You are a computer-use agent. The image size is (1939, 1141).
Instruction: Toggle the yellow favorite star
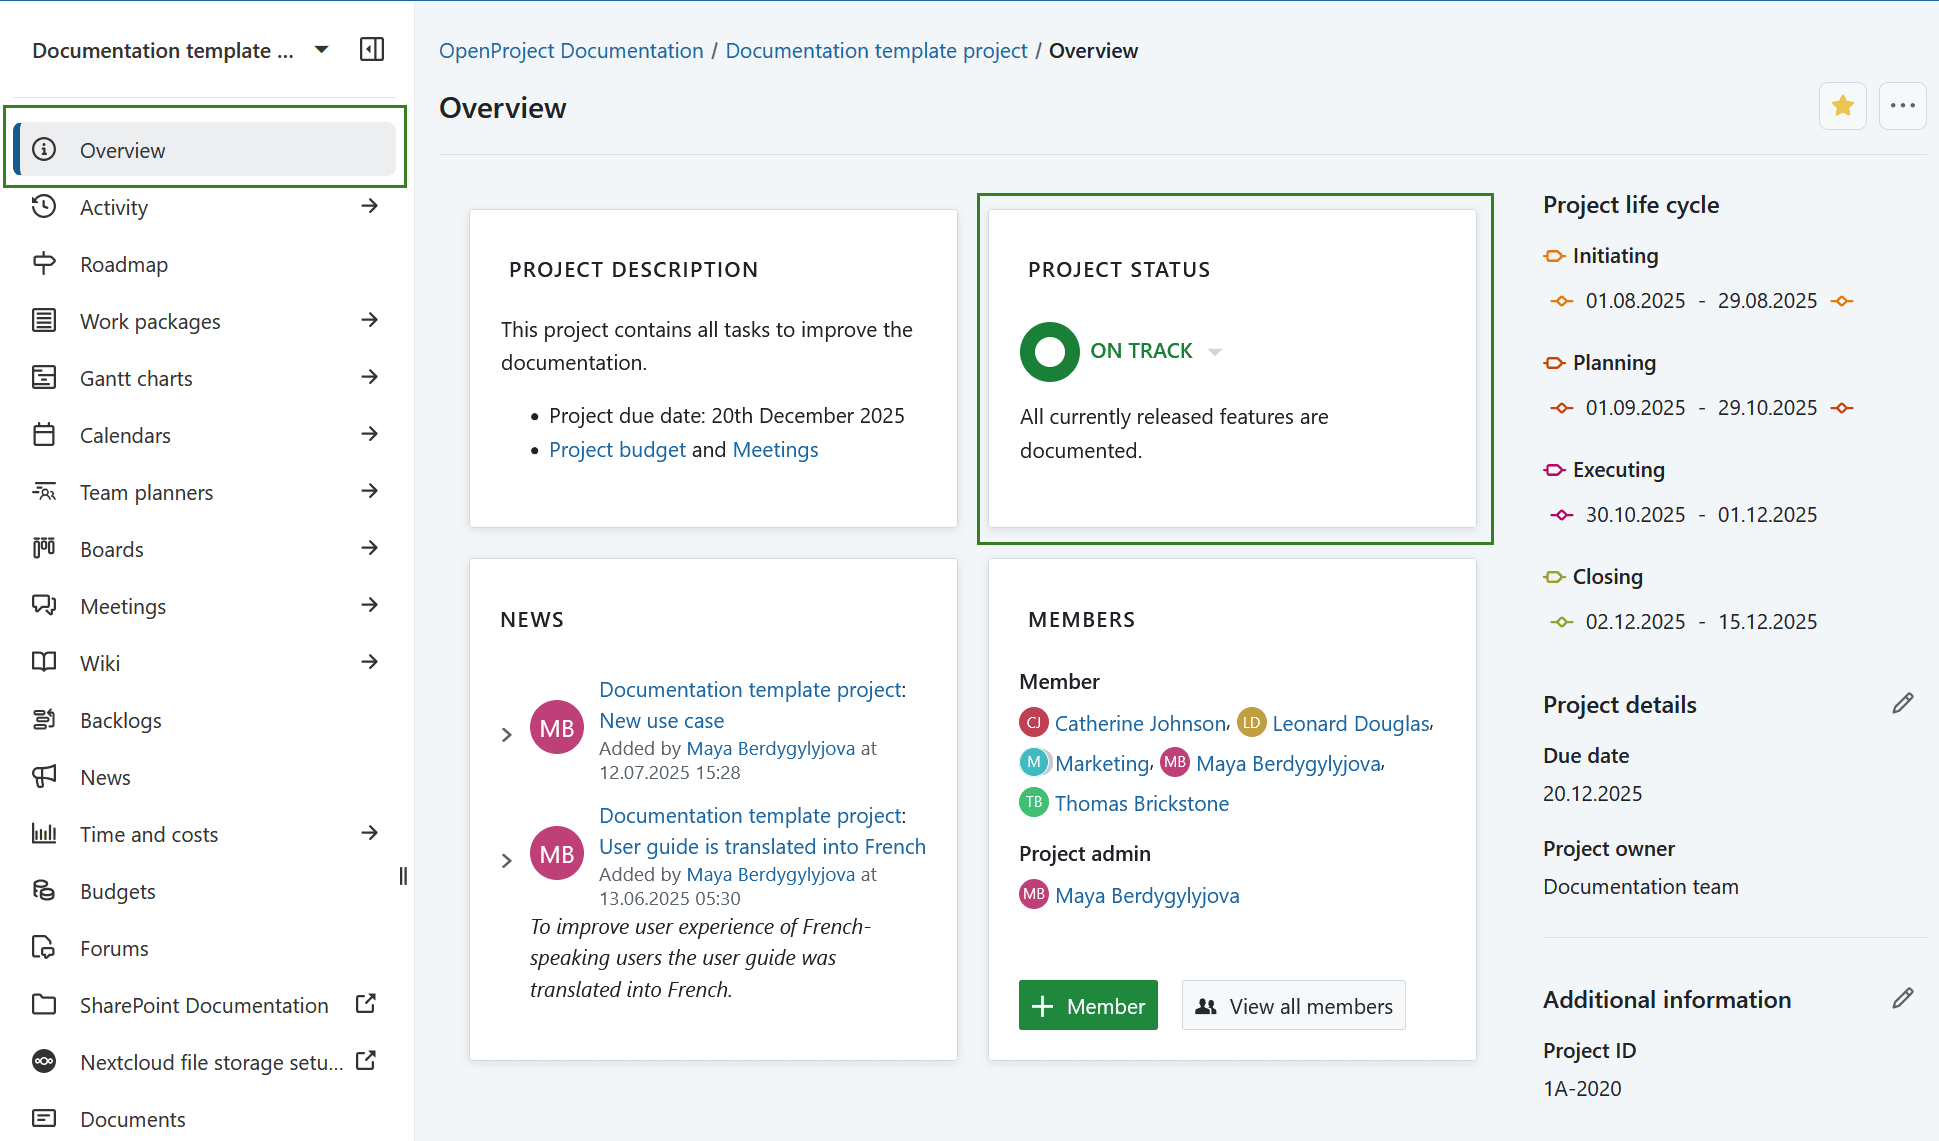1843,105
